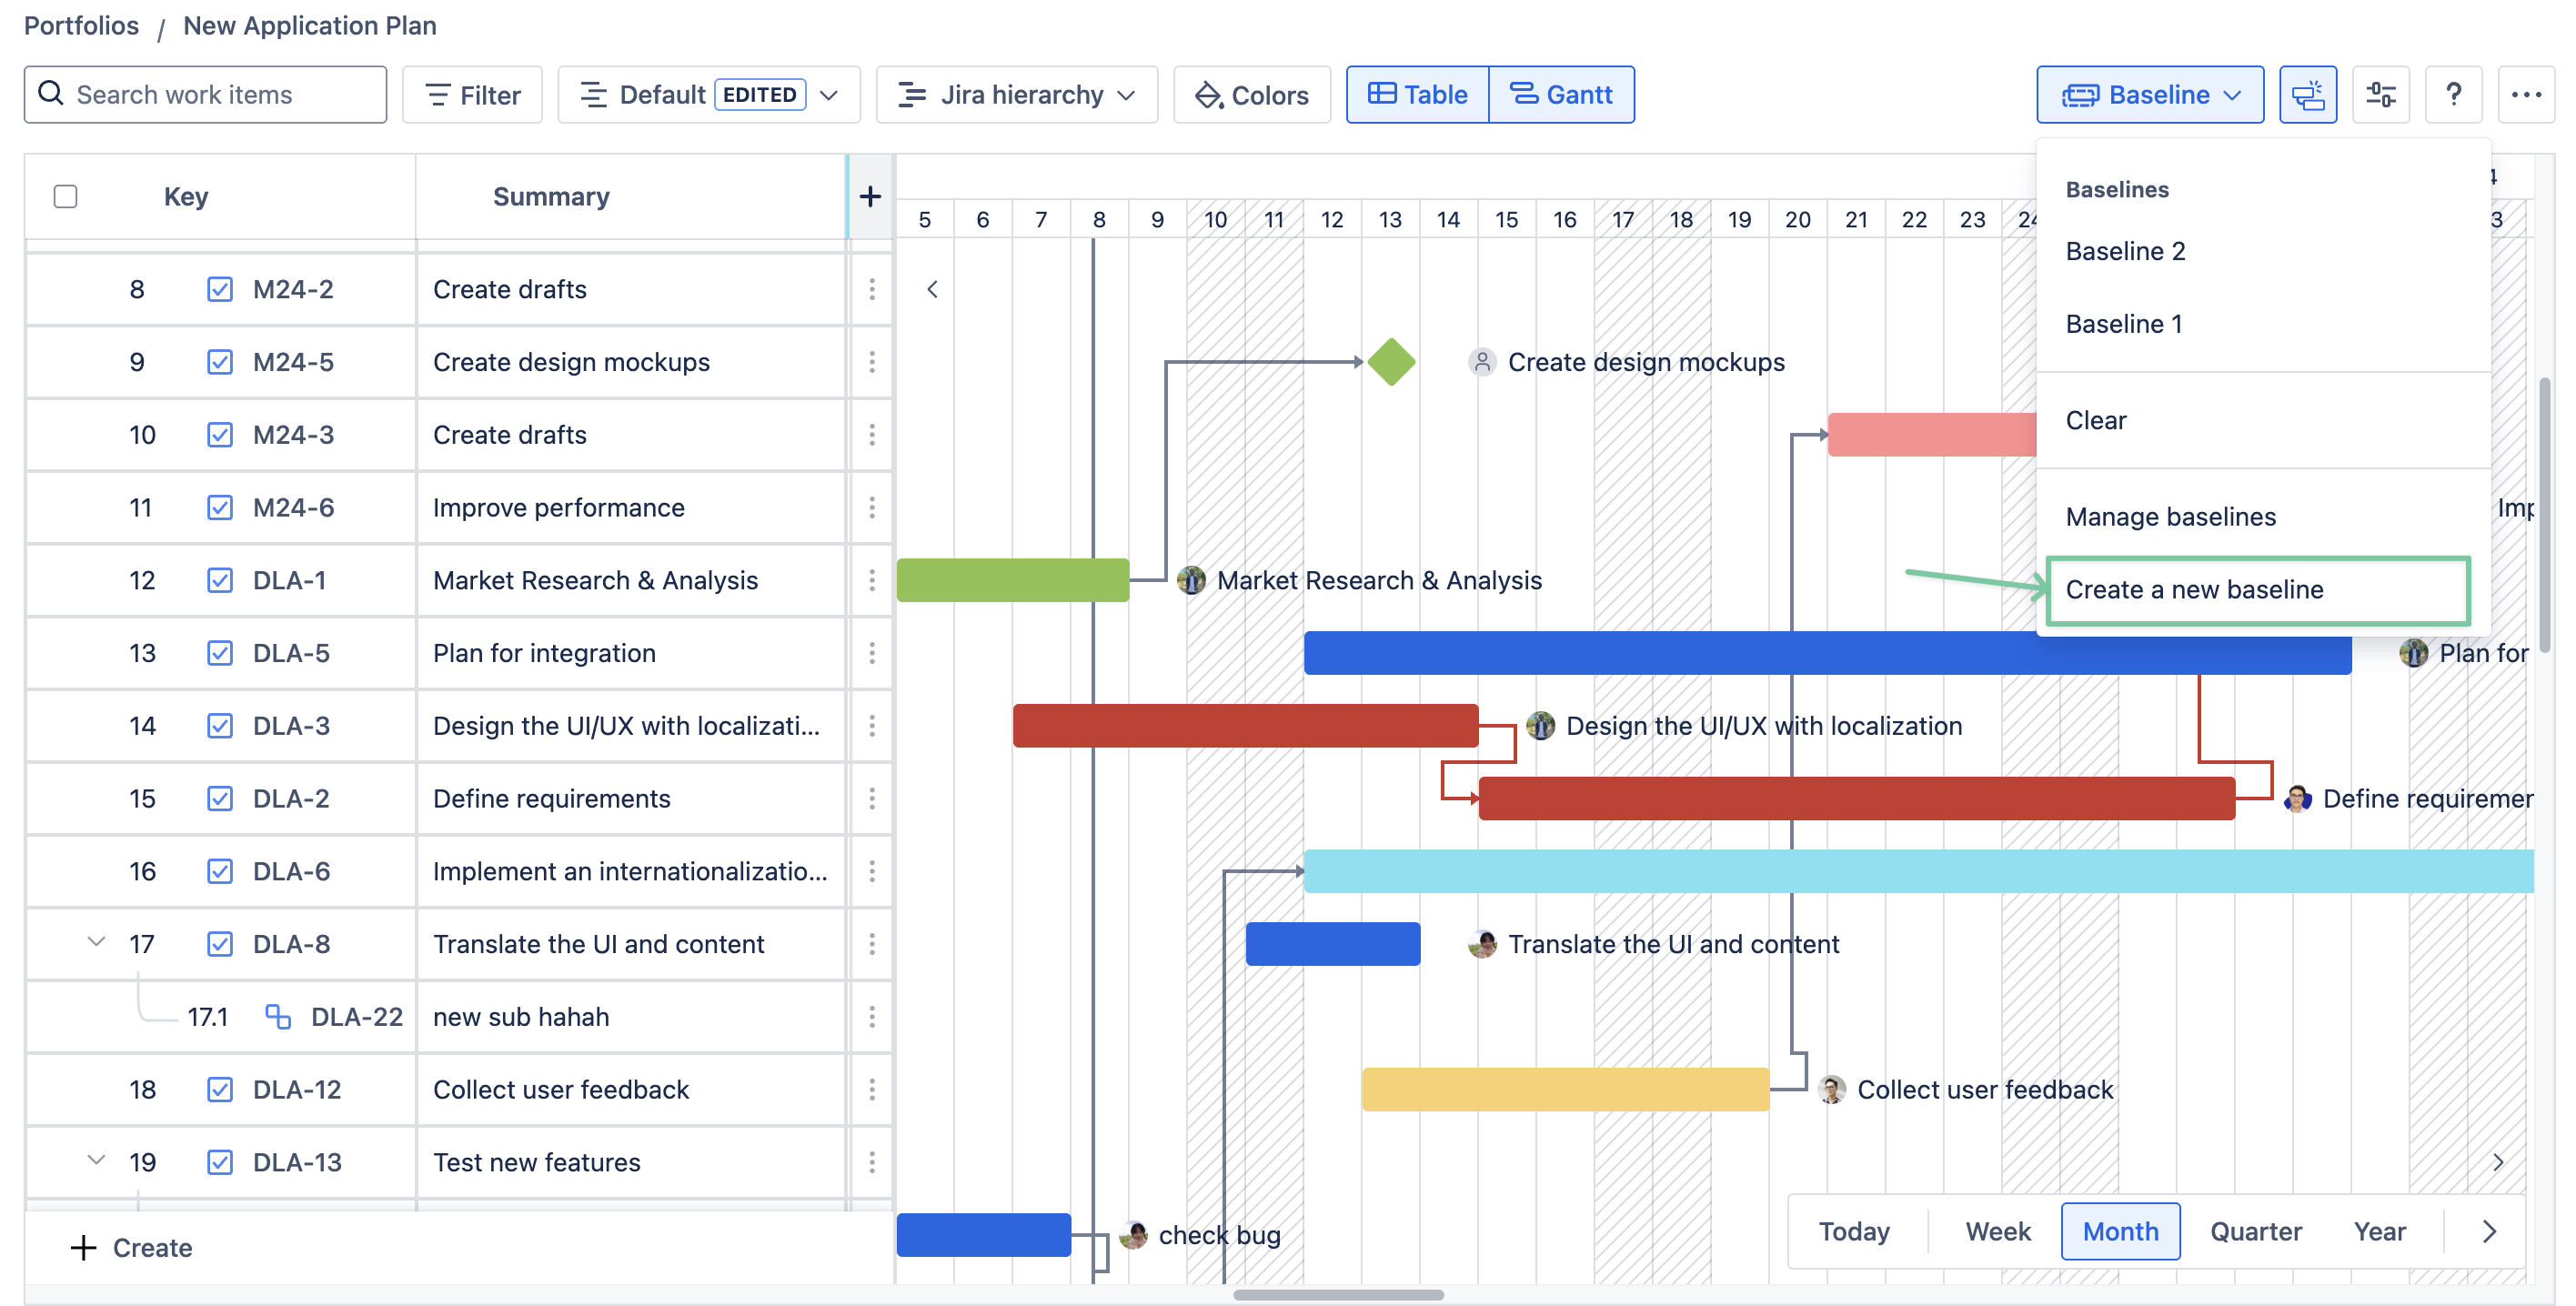
Task: Add a column with the plus icon
Action: point(870,196)
